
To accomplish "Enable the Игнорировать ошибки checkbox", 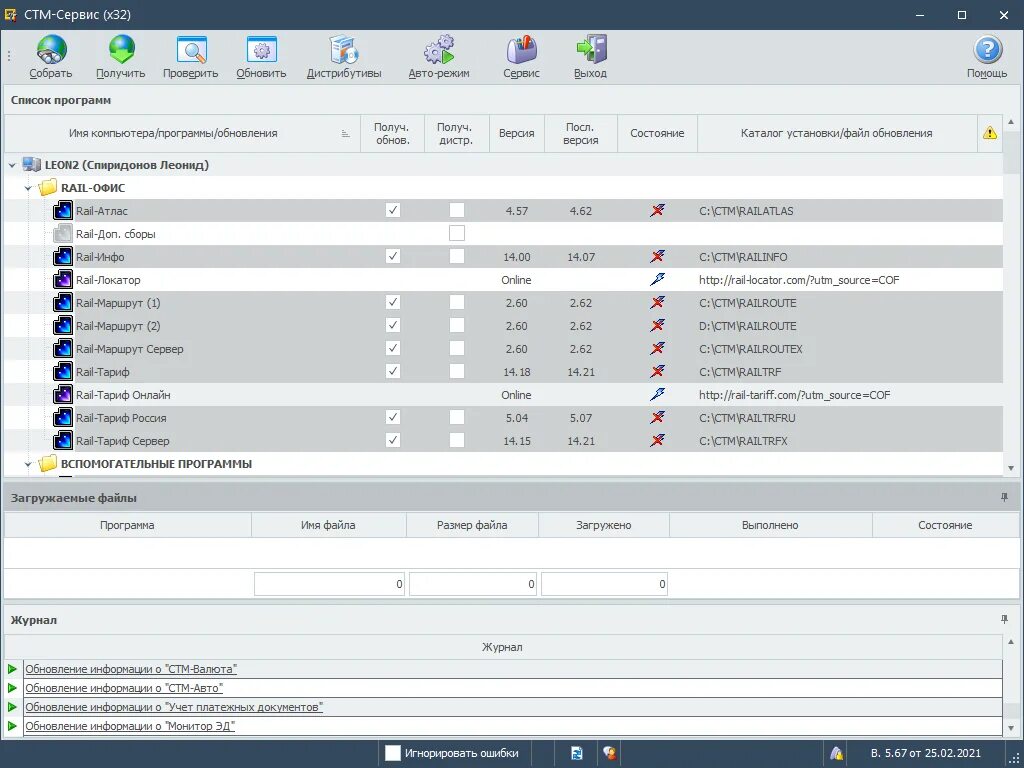I will pyautogui.click(x=392, y=753).
